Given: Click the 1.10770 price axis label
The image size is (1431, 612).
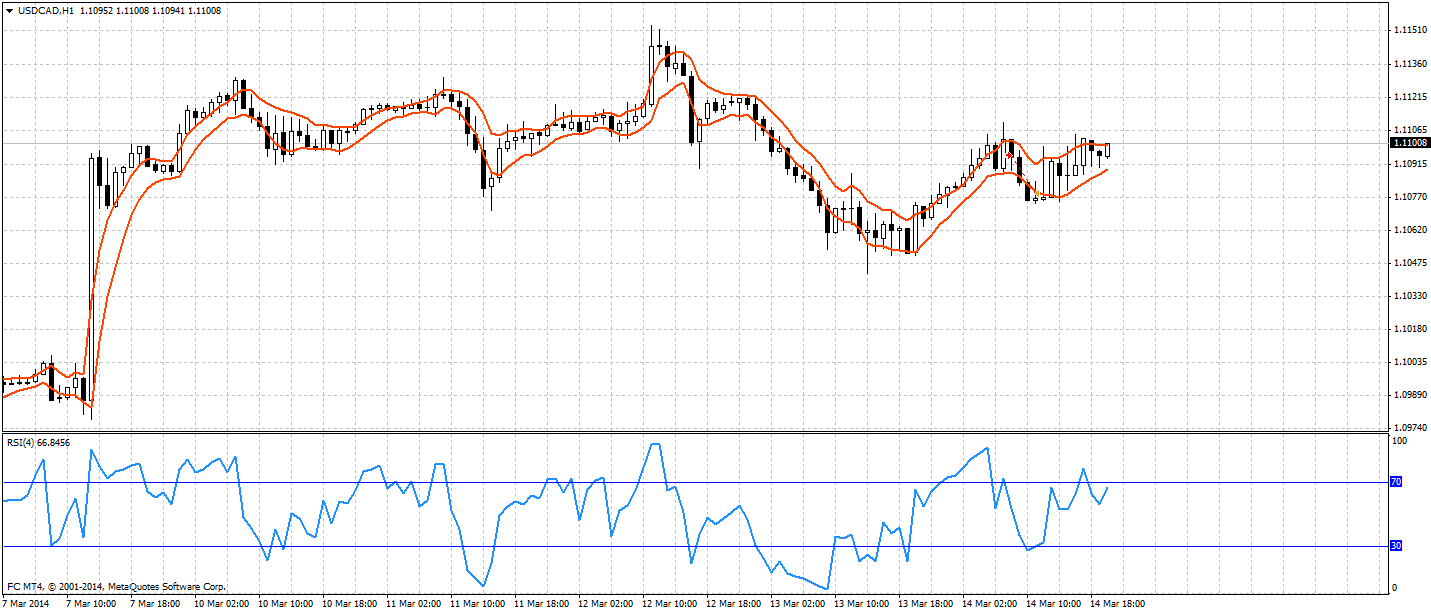Looking at the screenshot, I should tap(1409, 197).
